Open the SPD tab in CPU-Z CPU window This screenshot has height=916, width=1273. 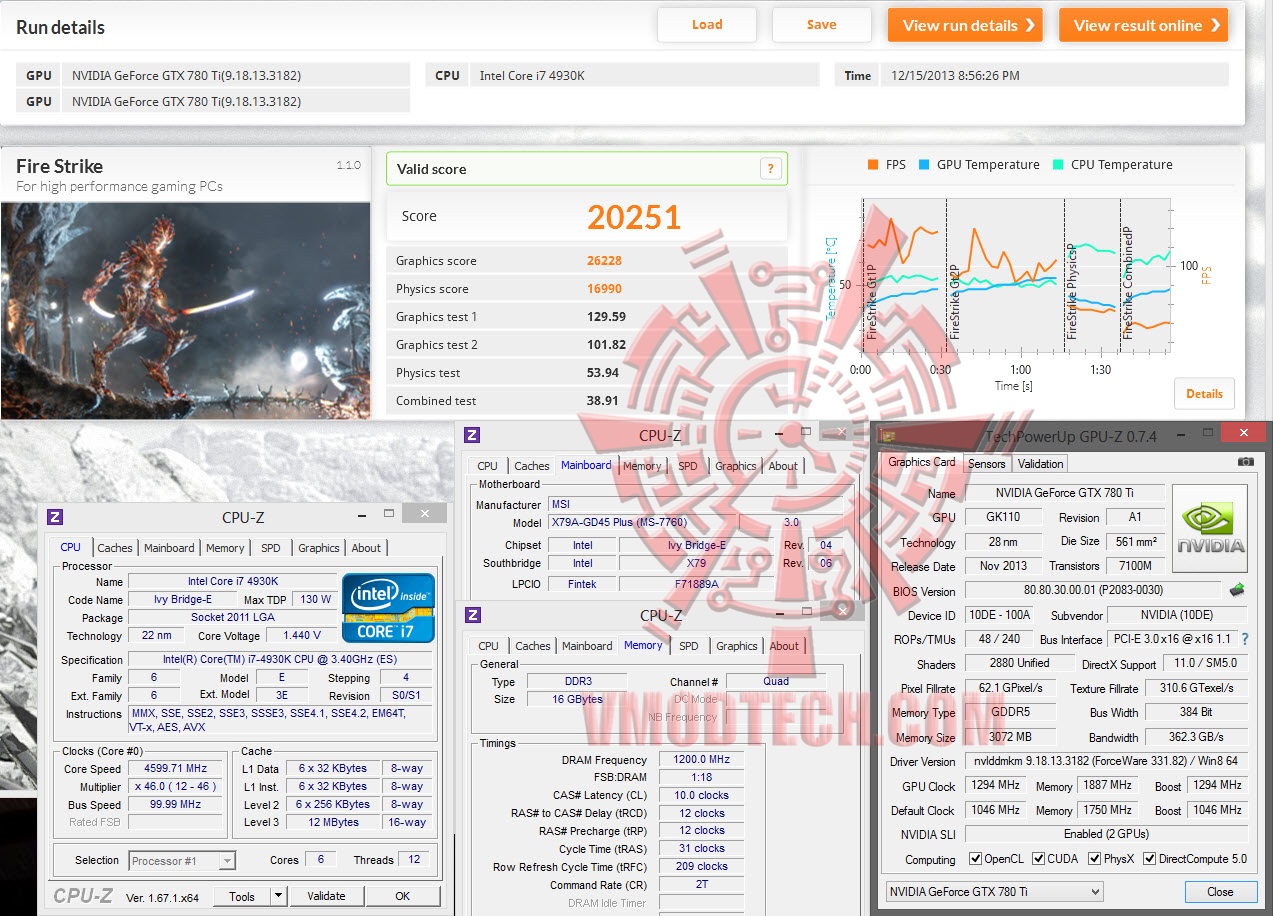click(x=270, y=547)
